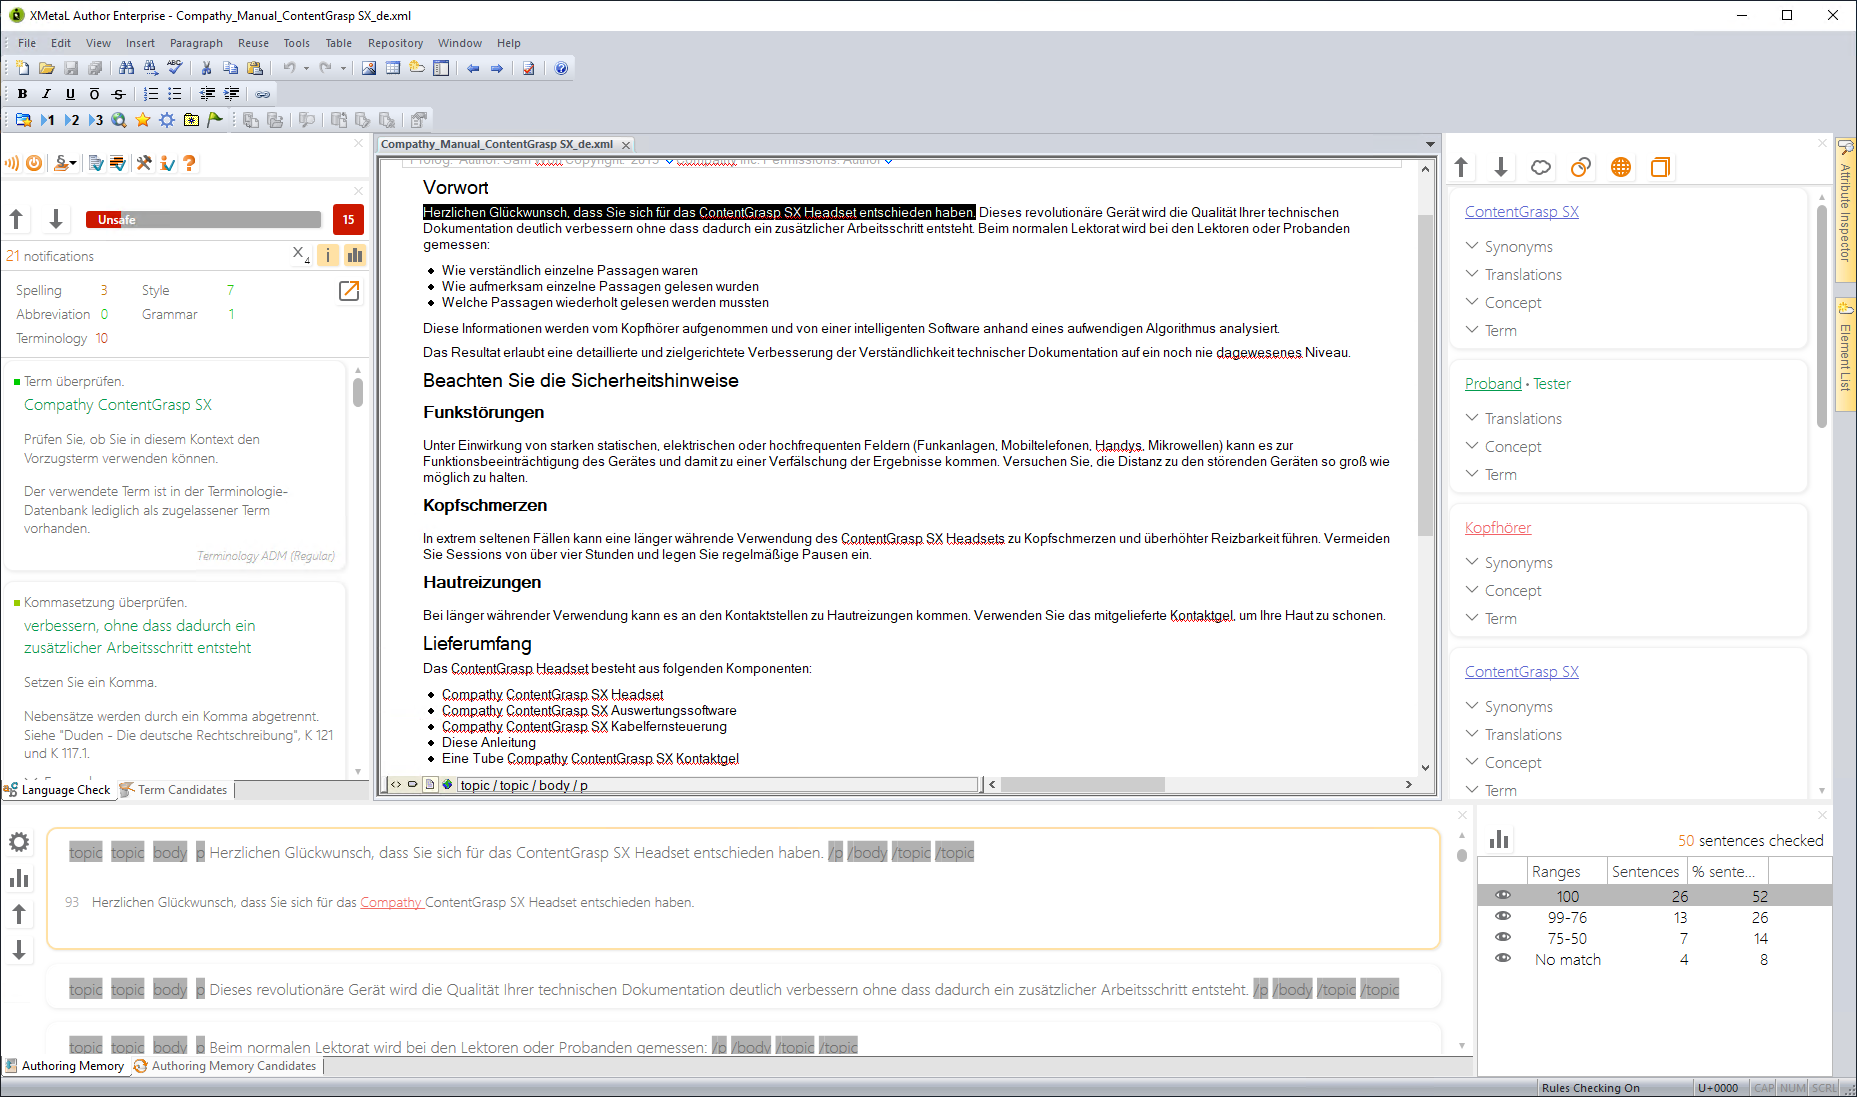The width and height of the screenshot is (1857, 1097).
Task: Toggle visibility eye for No match row
Action: [1502, 959]
